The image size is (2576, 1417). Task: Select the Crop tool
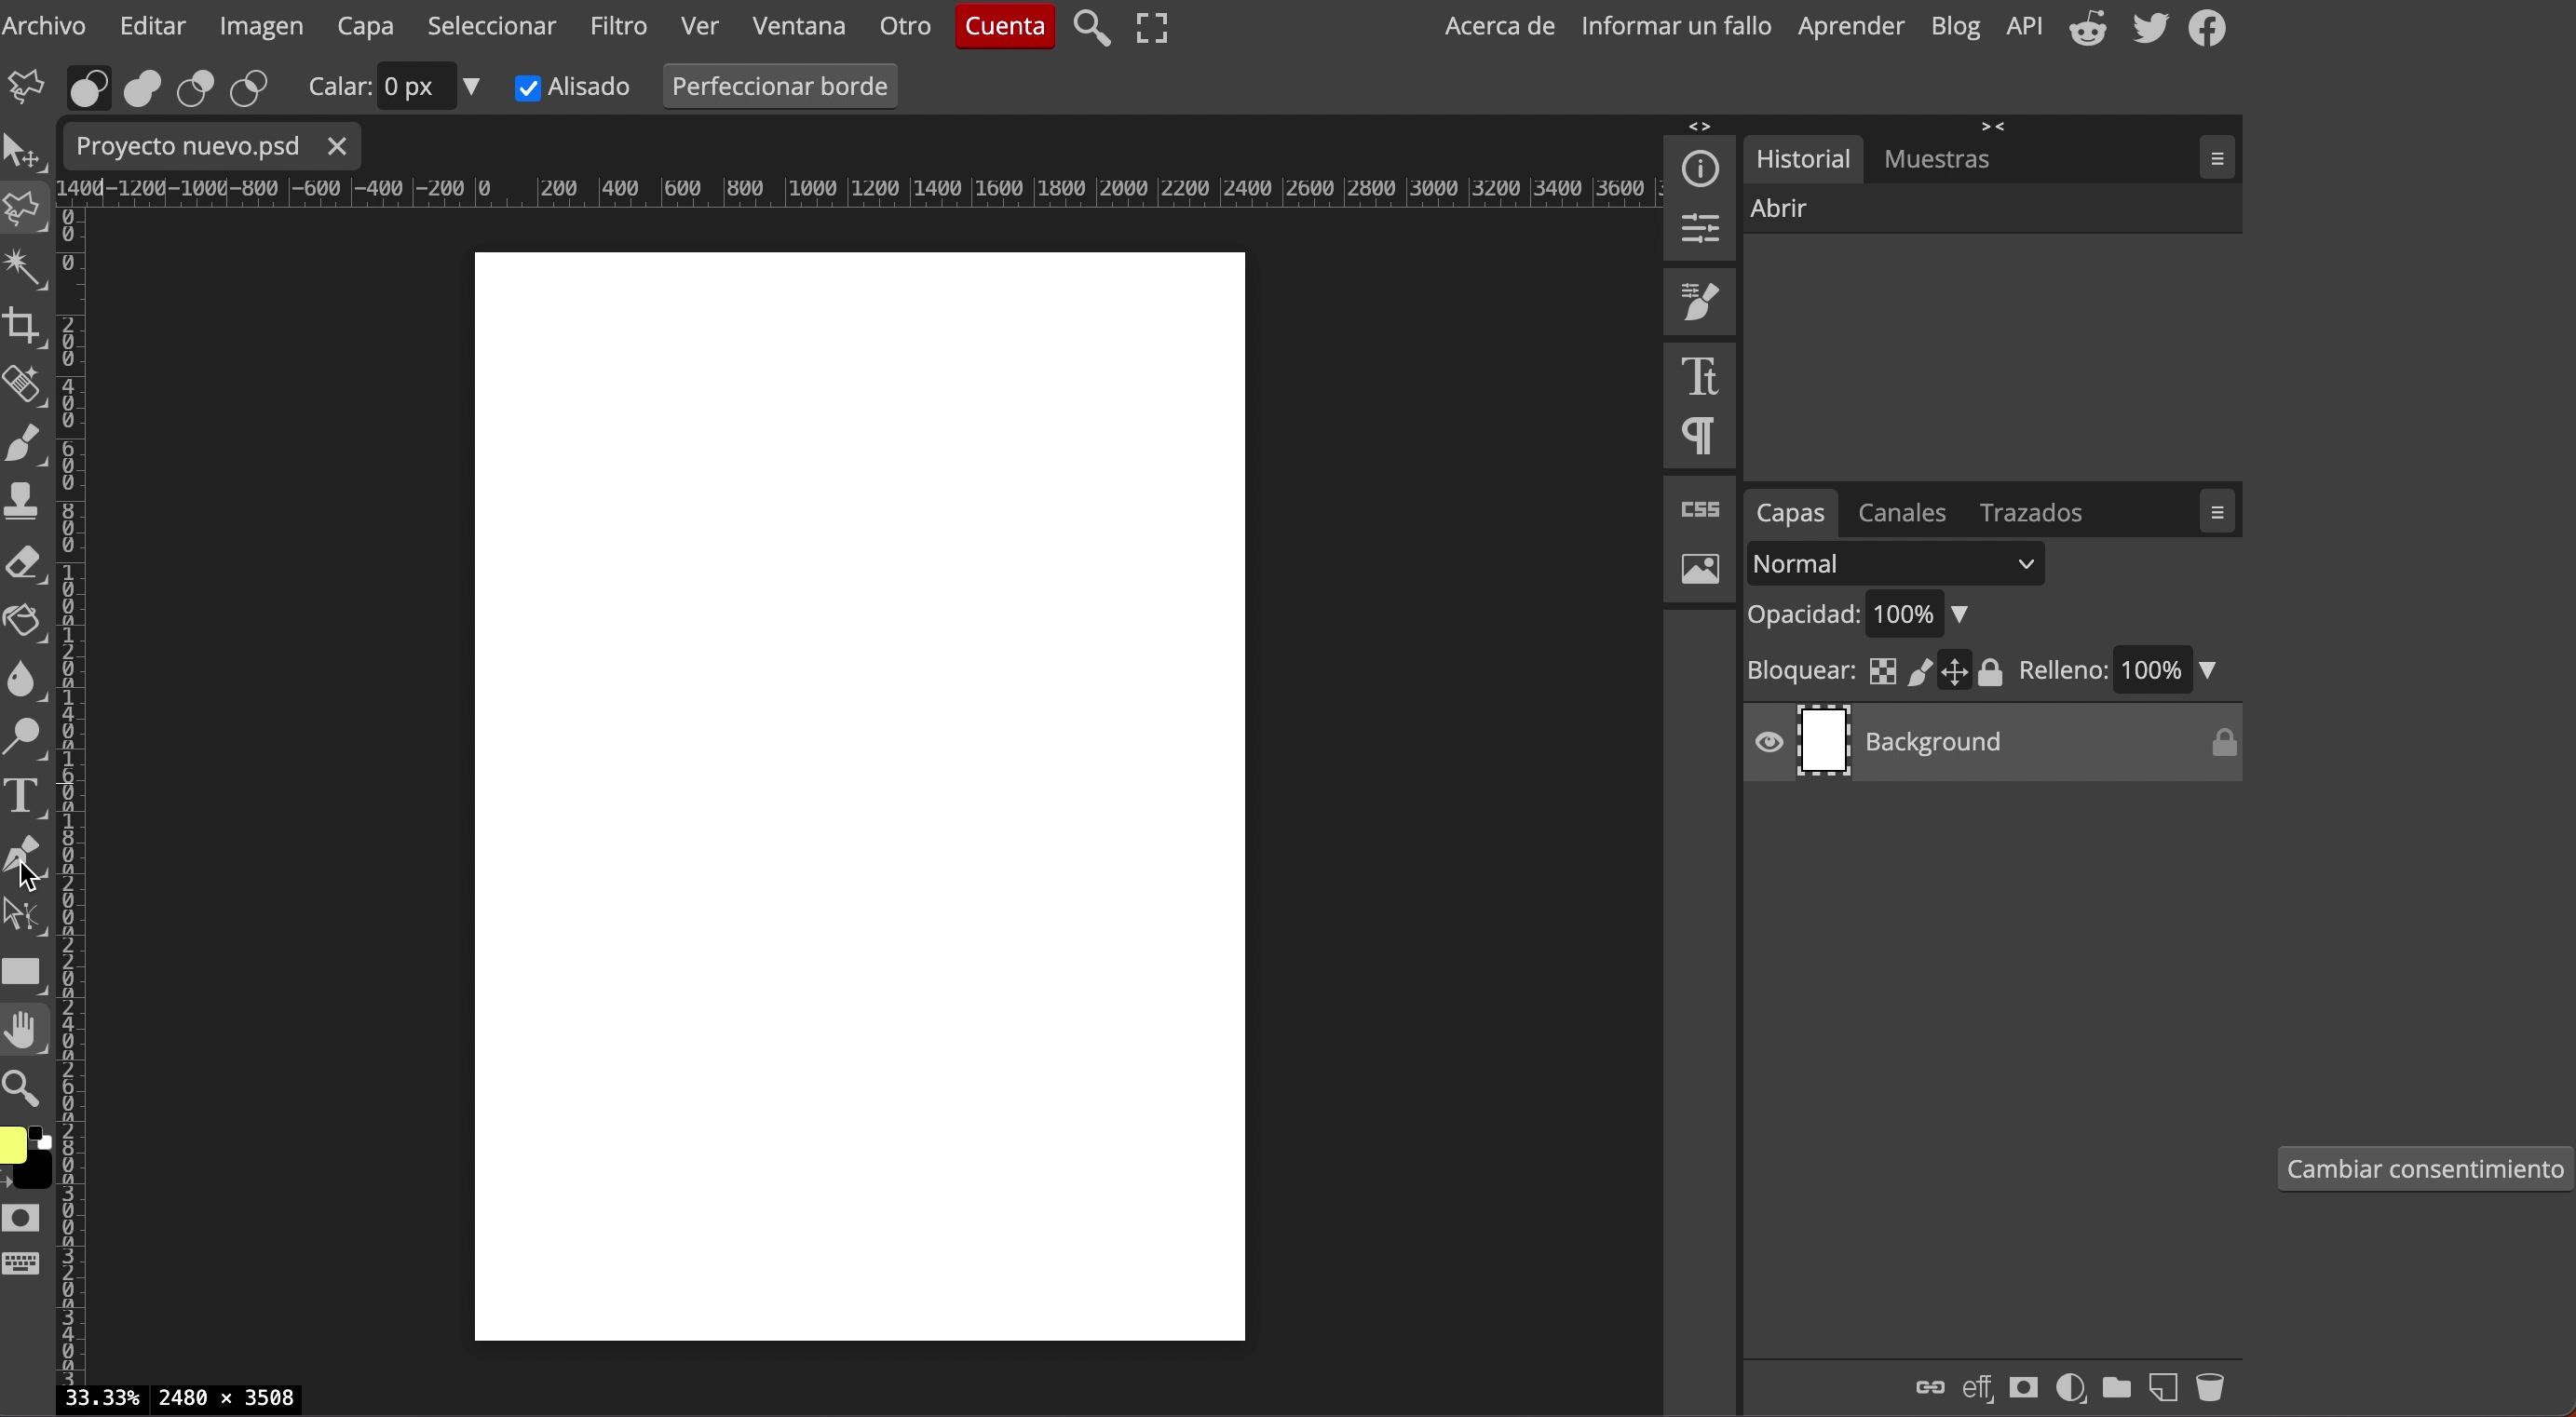click(22, 326)
